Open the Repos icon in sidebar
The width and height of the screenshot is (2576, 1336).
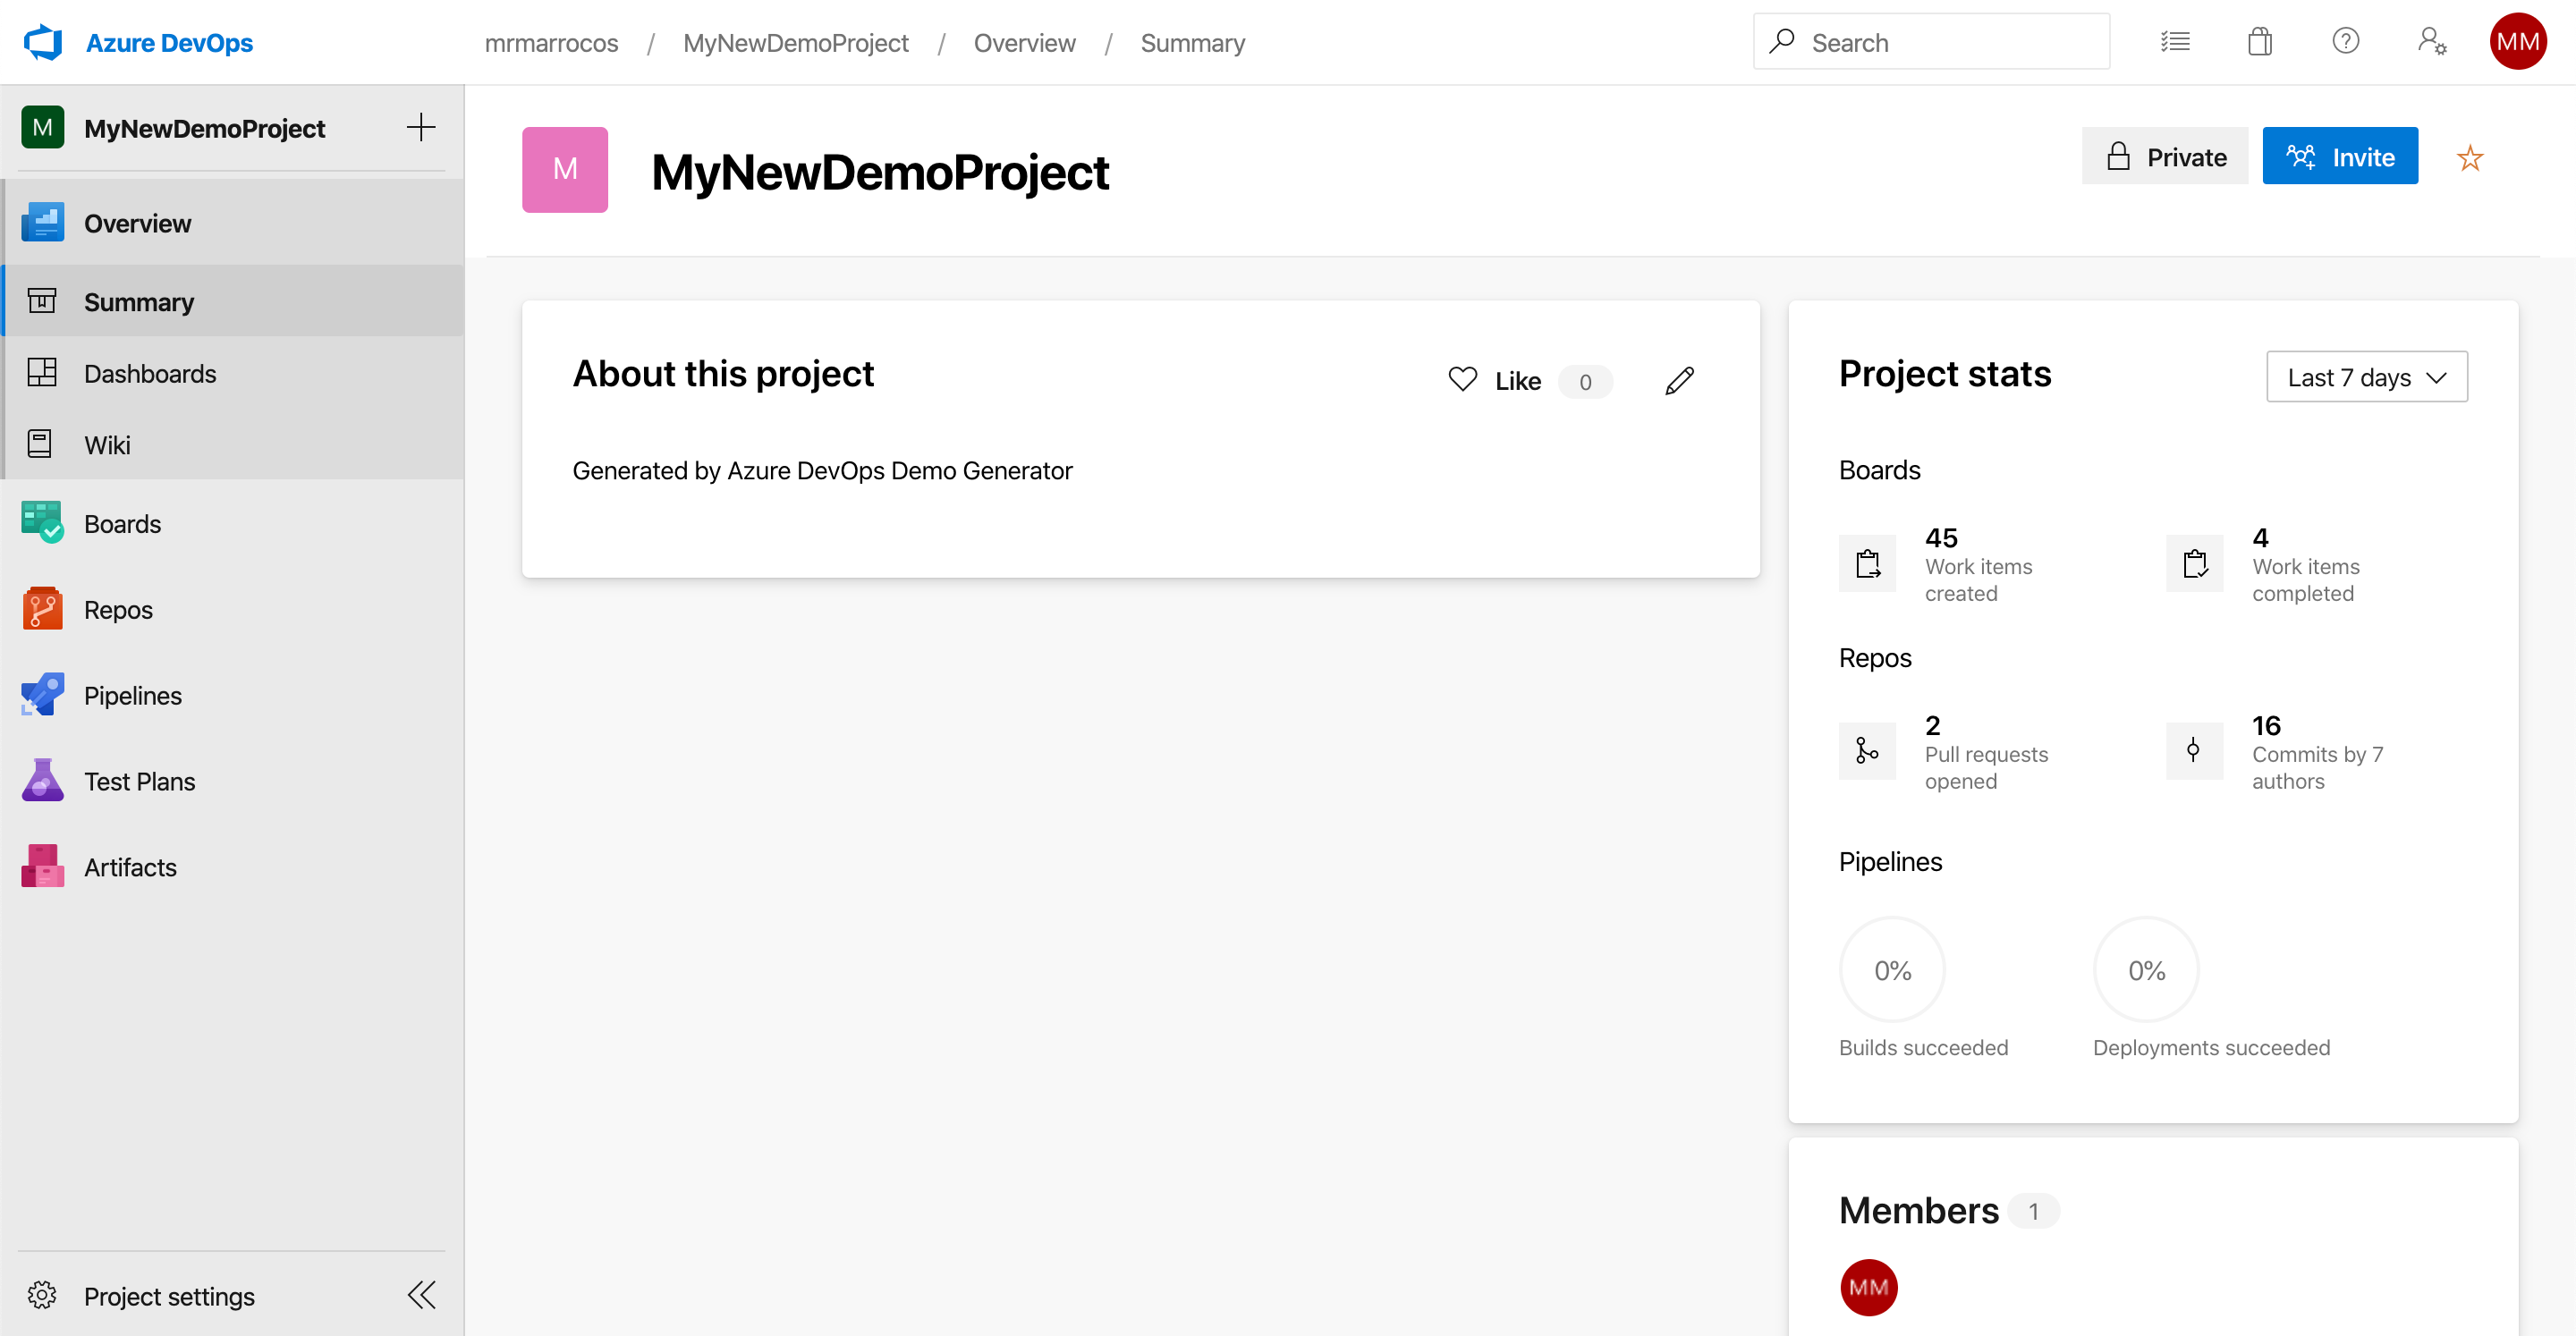[x=42, y=609]
